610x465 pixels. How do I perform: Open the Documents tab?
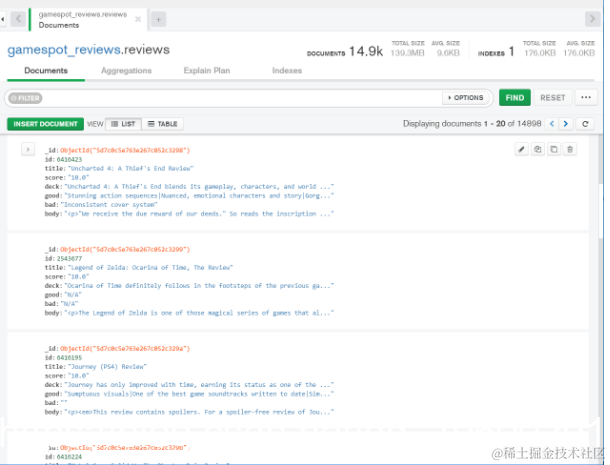click(46, 71)
